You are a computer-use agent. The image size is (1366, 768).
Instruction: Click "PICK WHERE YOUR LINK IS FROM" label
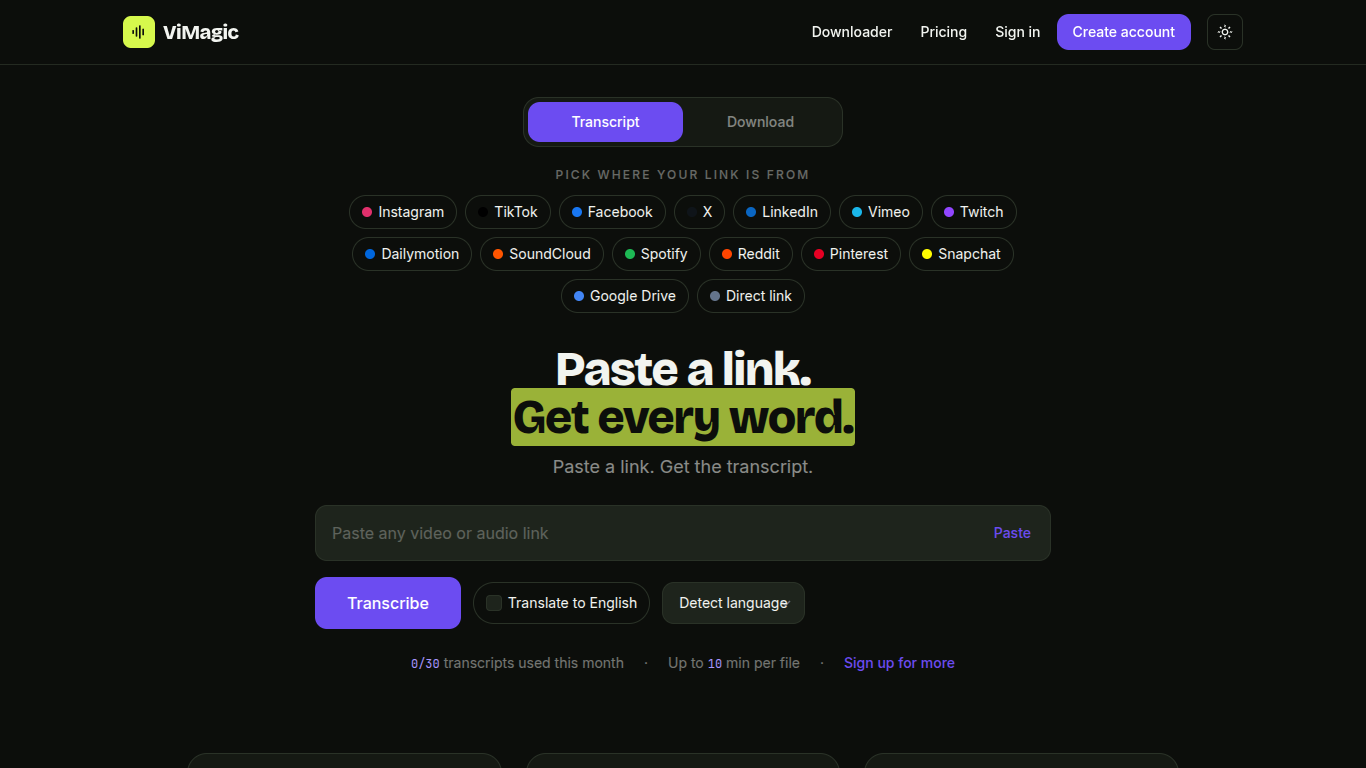683,174
